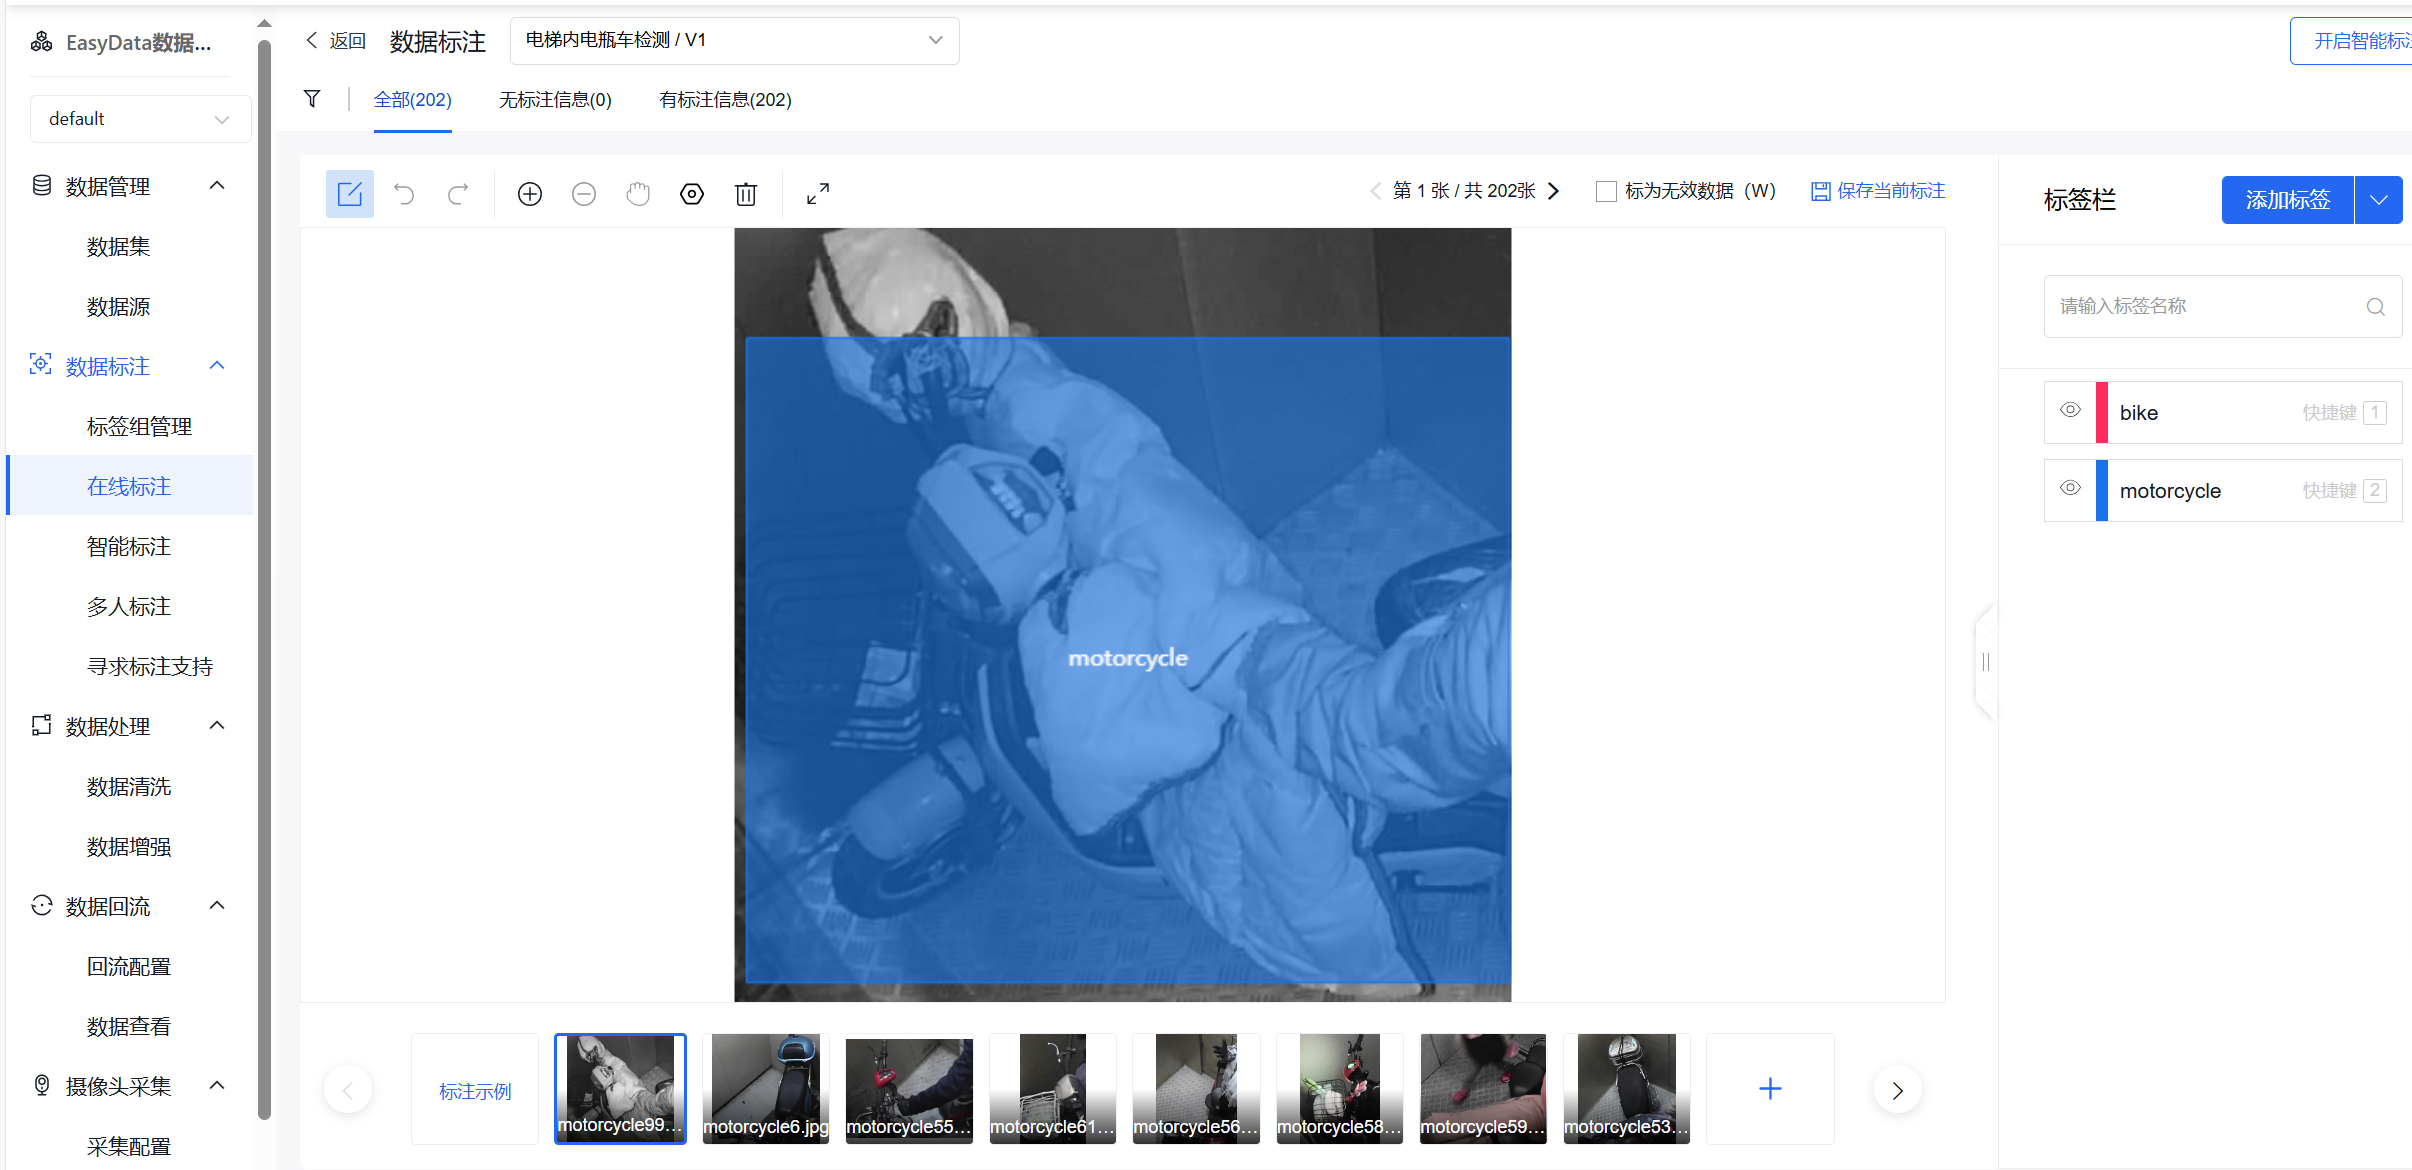Click the undo icon in the annotation toolbar
This screenshot has width=2412, height=1170.
pos(404,193)
